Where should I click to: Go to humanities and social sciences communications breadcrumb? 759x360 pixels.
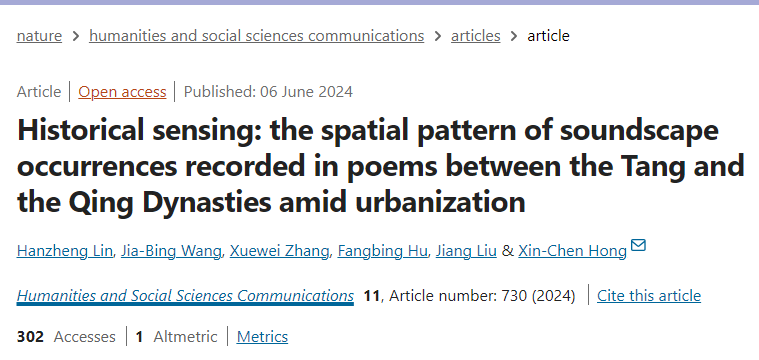point(257,36)
